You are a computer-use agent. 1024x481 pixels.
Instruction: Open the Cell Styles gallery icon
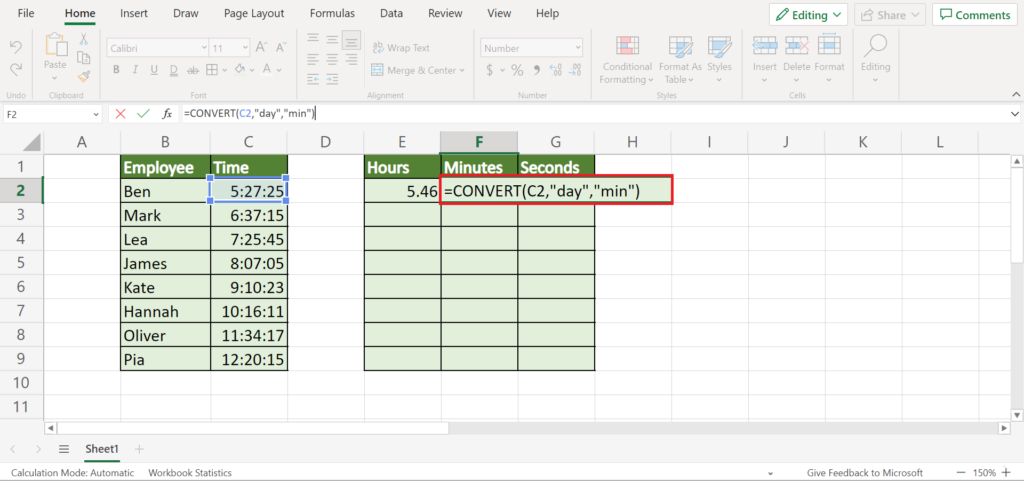719,46
